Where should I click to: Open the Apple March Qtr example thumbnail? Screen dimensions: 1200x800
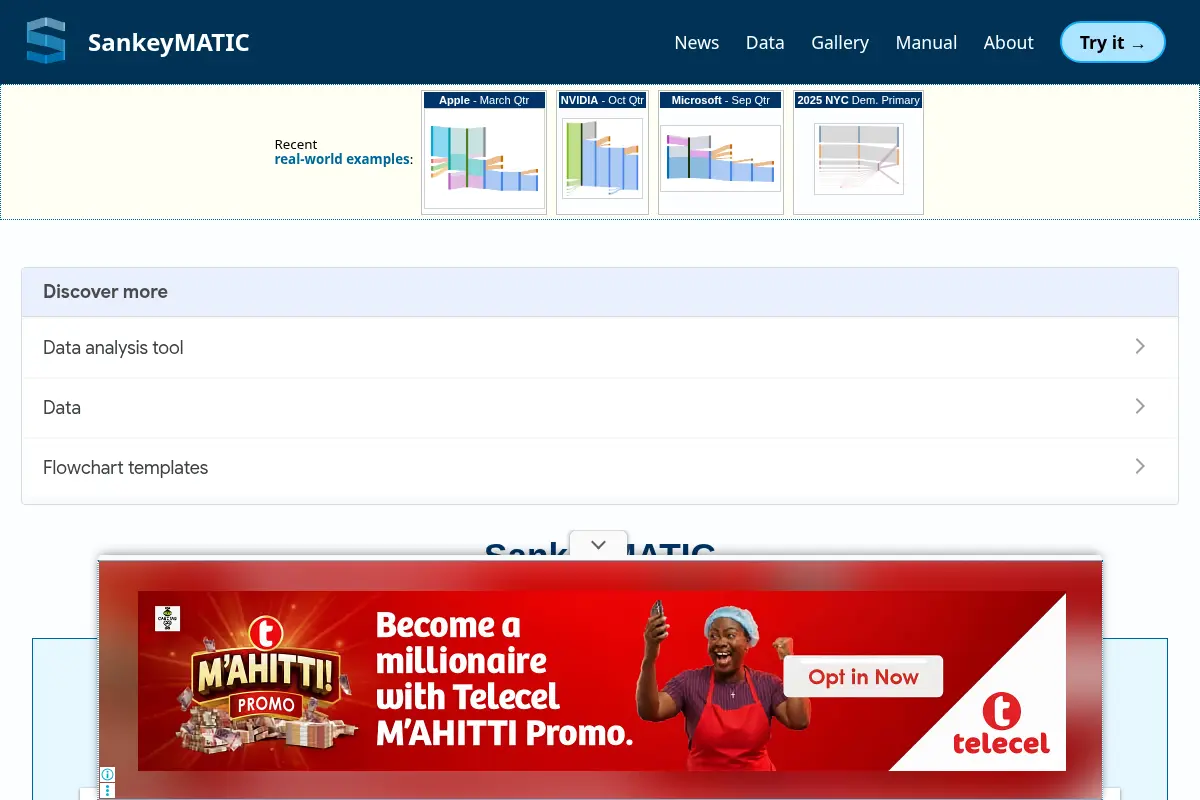pyautogui.click(x=484, y=152)
